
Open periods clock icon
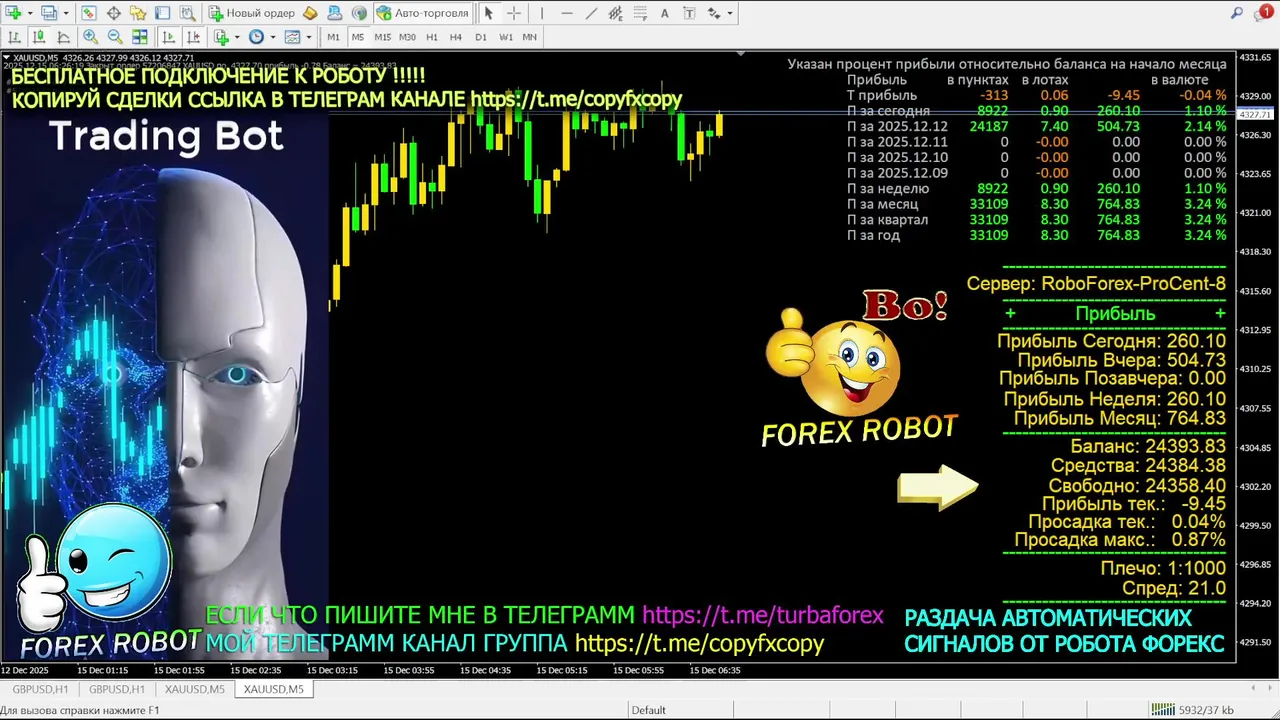coord(256,37)
